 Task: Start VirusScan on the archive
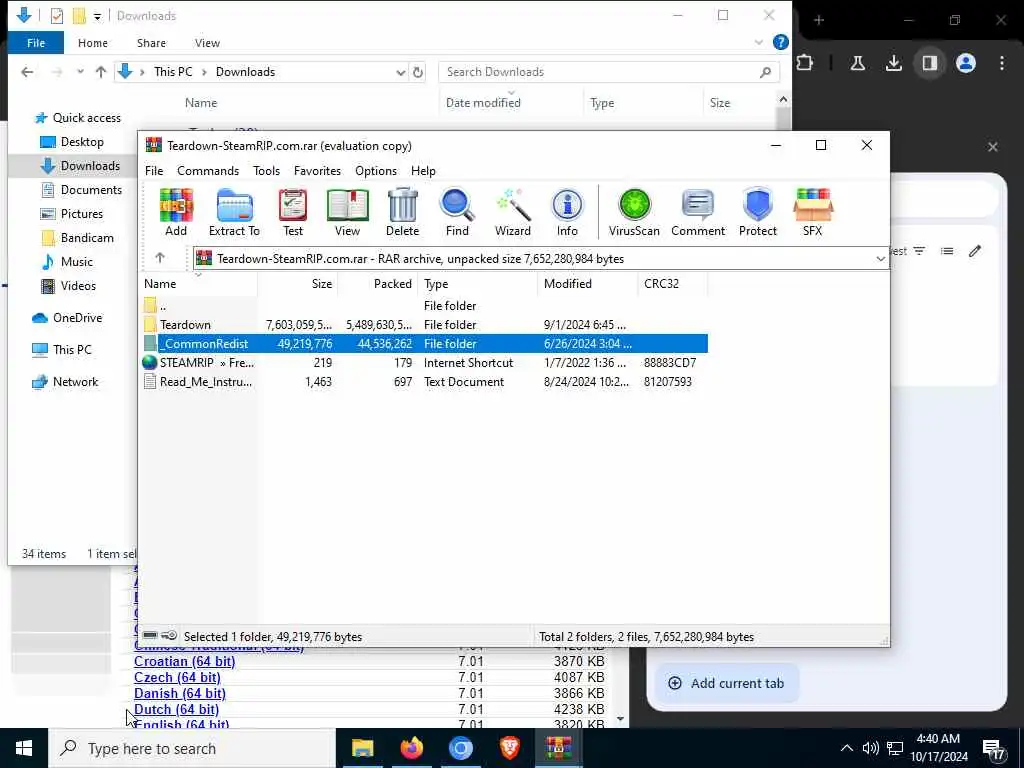[x=634, y=212]
